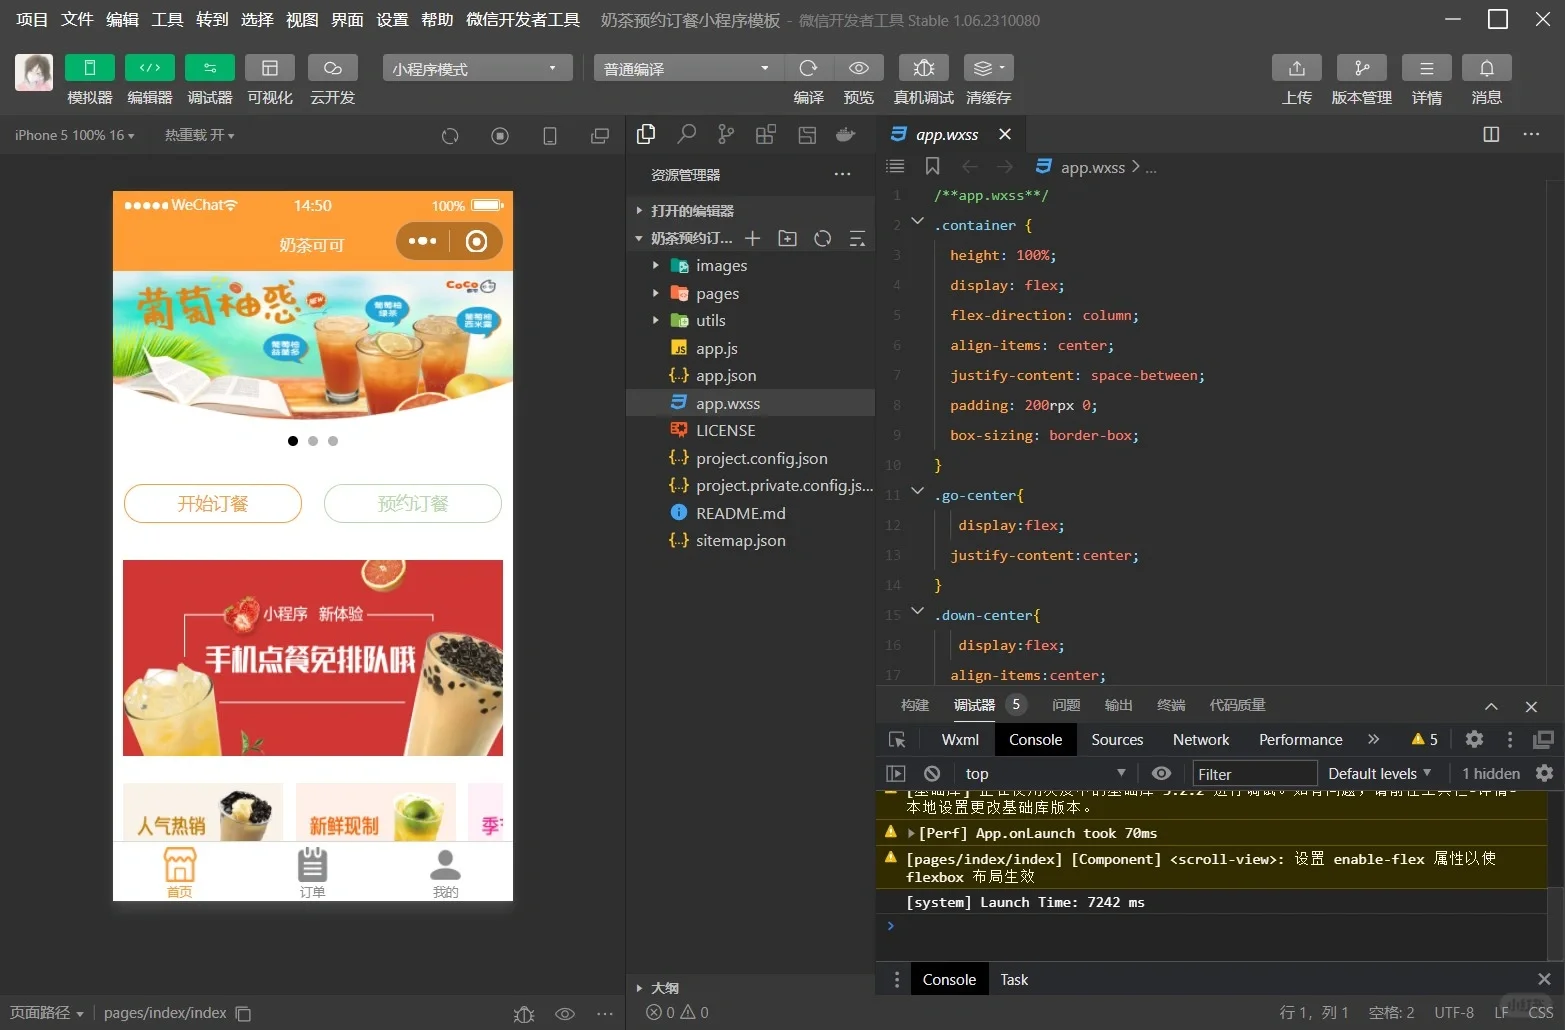Viewport: 1565px width, 1030px height.
Task: Click the upload (上传) icon
Action: coord(1297,67)
